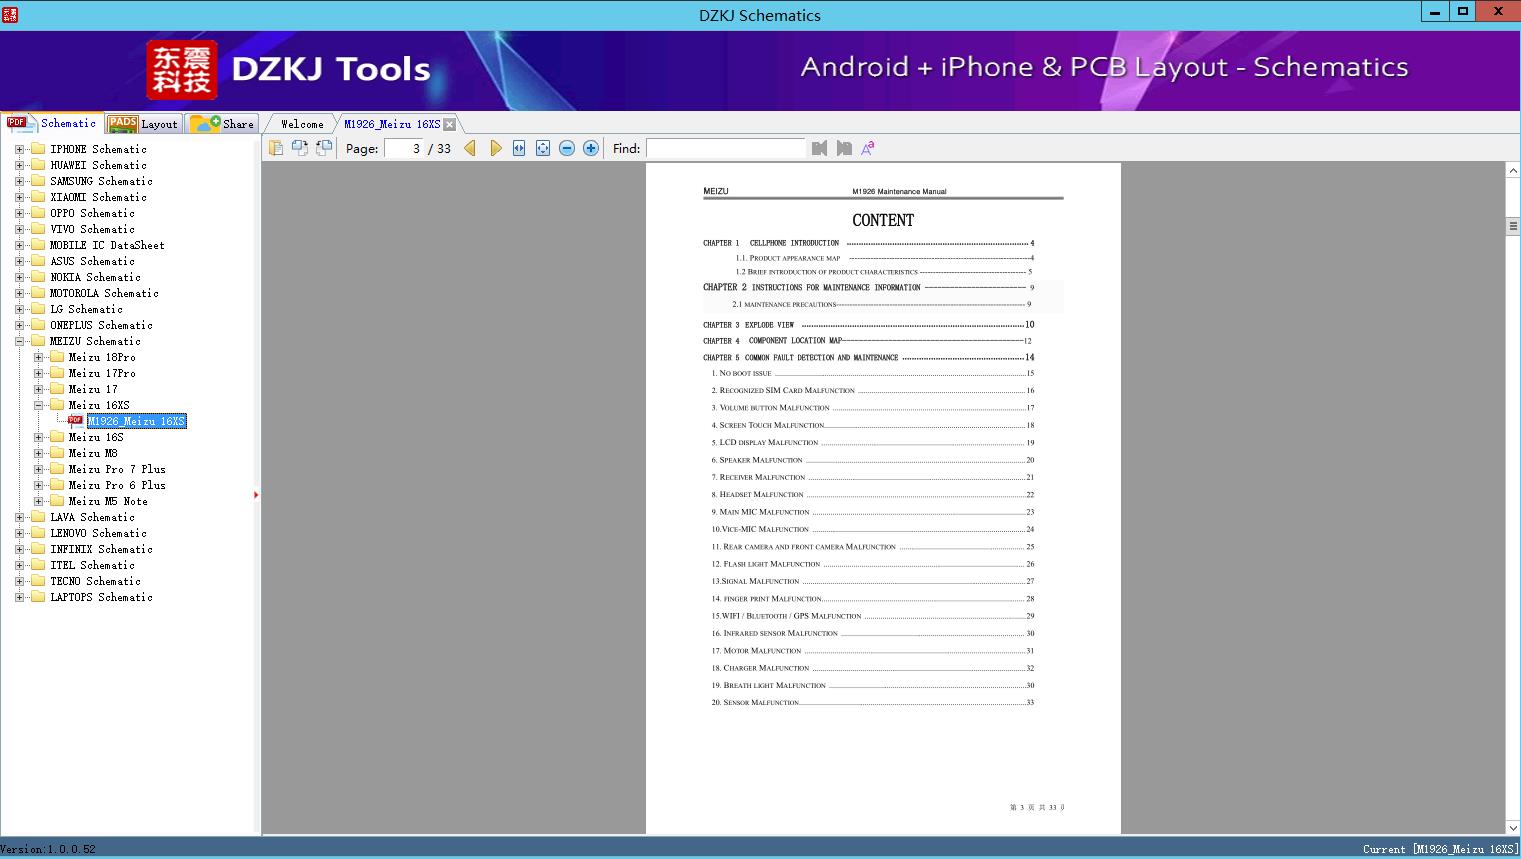1521x859 pixels.
Task: Click the third toolbar icon with stacked pages
Action: pyautogui.click(x=324, y=148)
